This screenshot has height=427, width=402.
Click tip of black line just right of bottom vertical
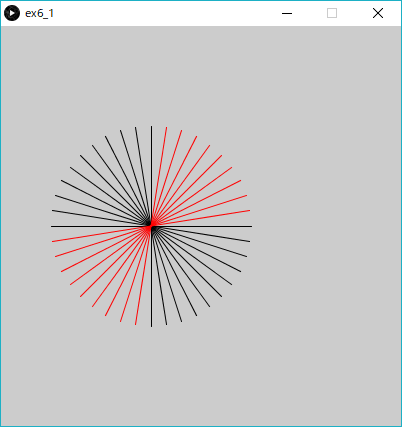[x=167, y=324]
